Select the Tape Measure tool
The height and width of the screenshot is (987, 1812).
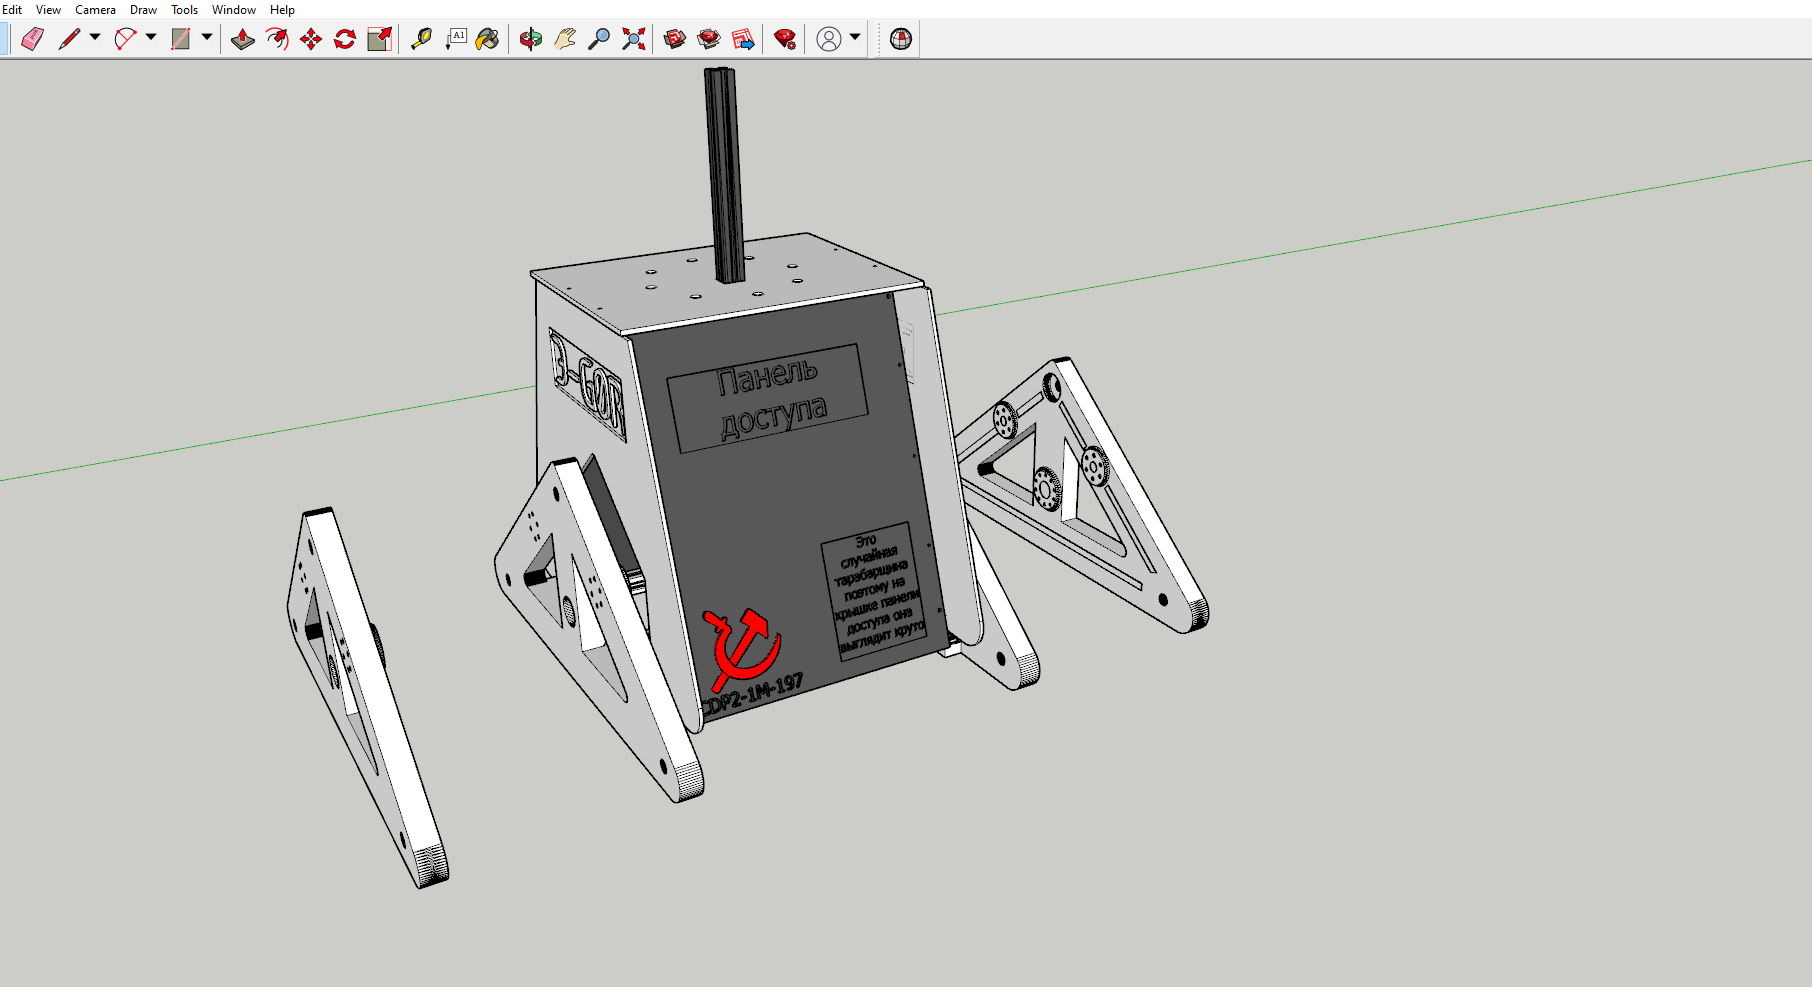421,39
